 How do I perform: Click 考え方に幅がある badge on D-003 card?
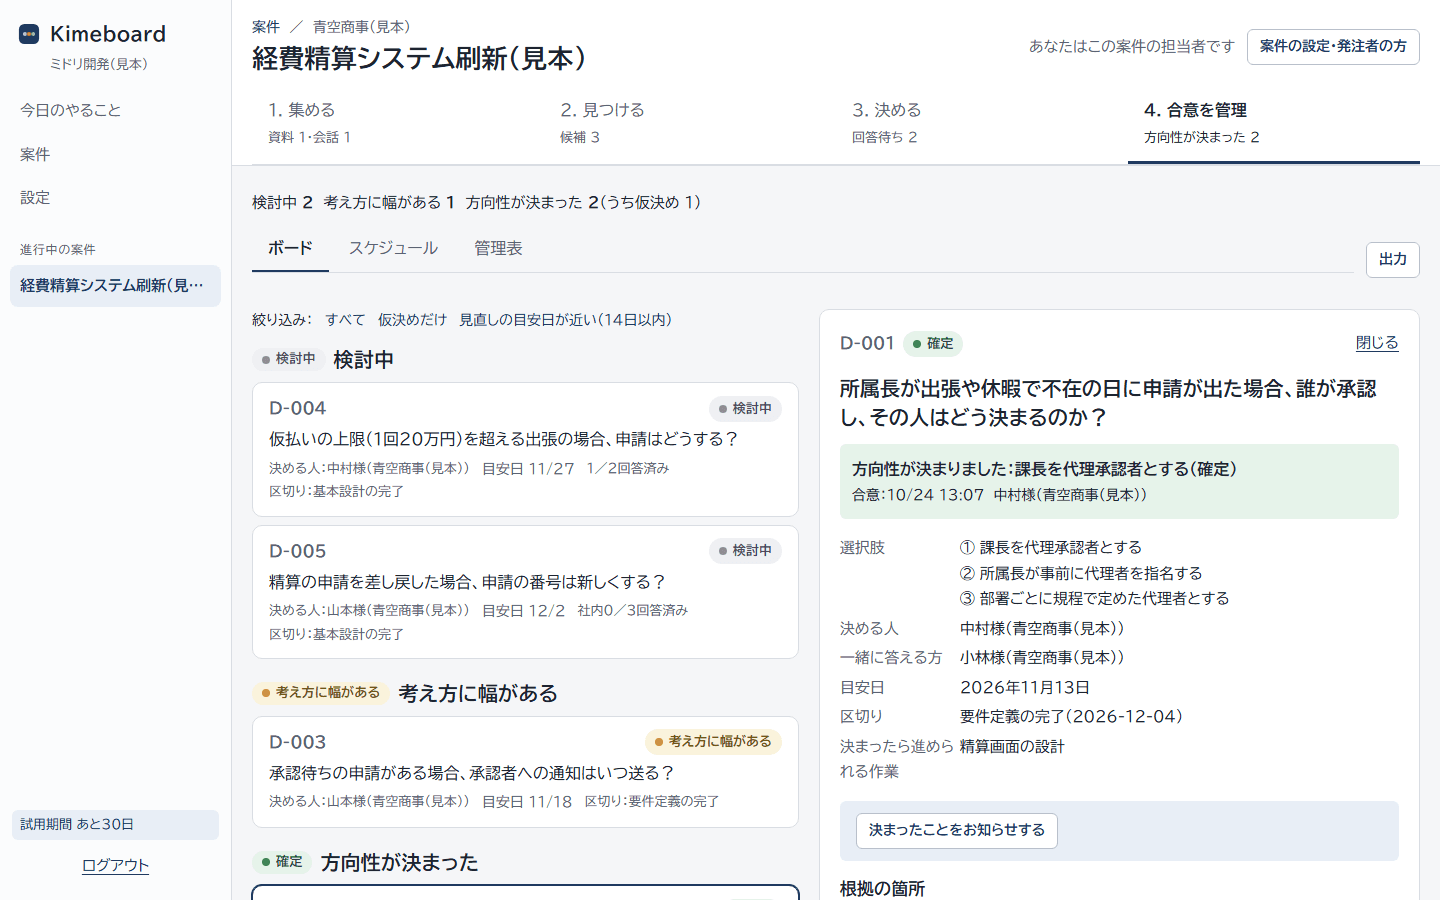[713, 742]
